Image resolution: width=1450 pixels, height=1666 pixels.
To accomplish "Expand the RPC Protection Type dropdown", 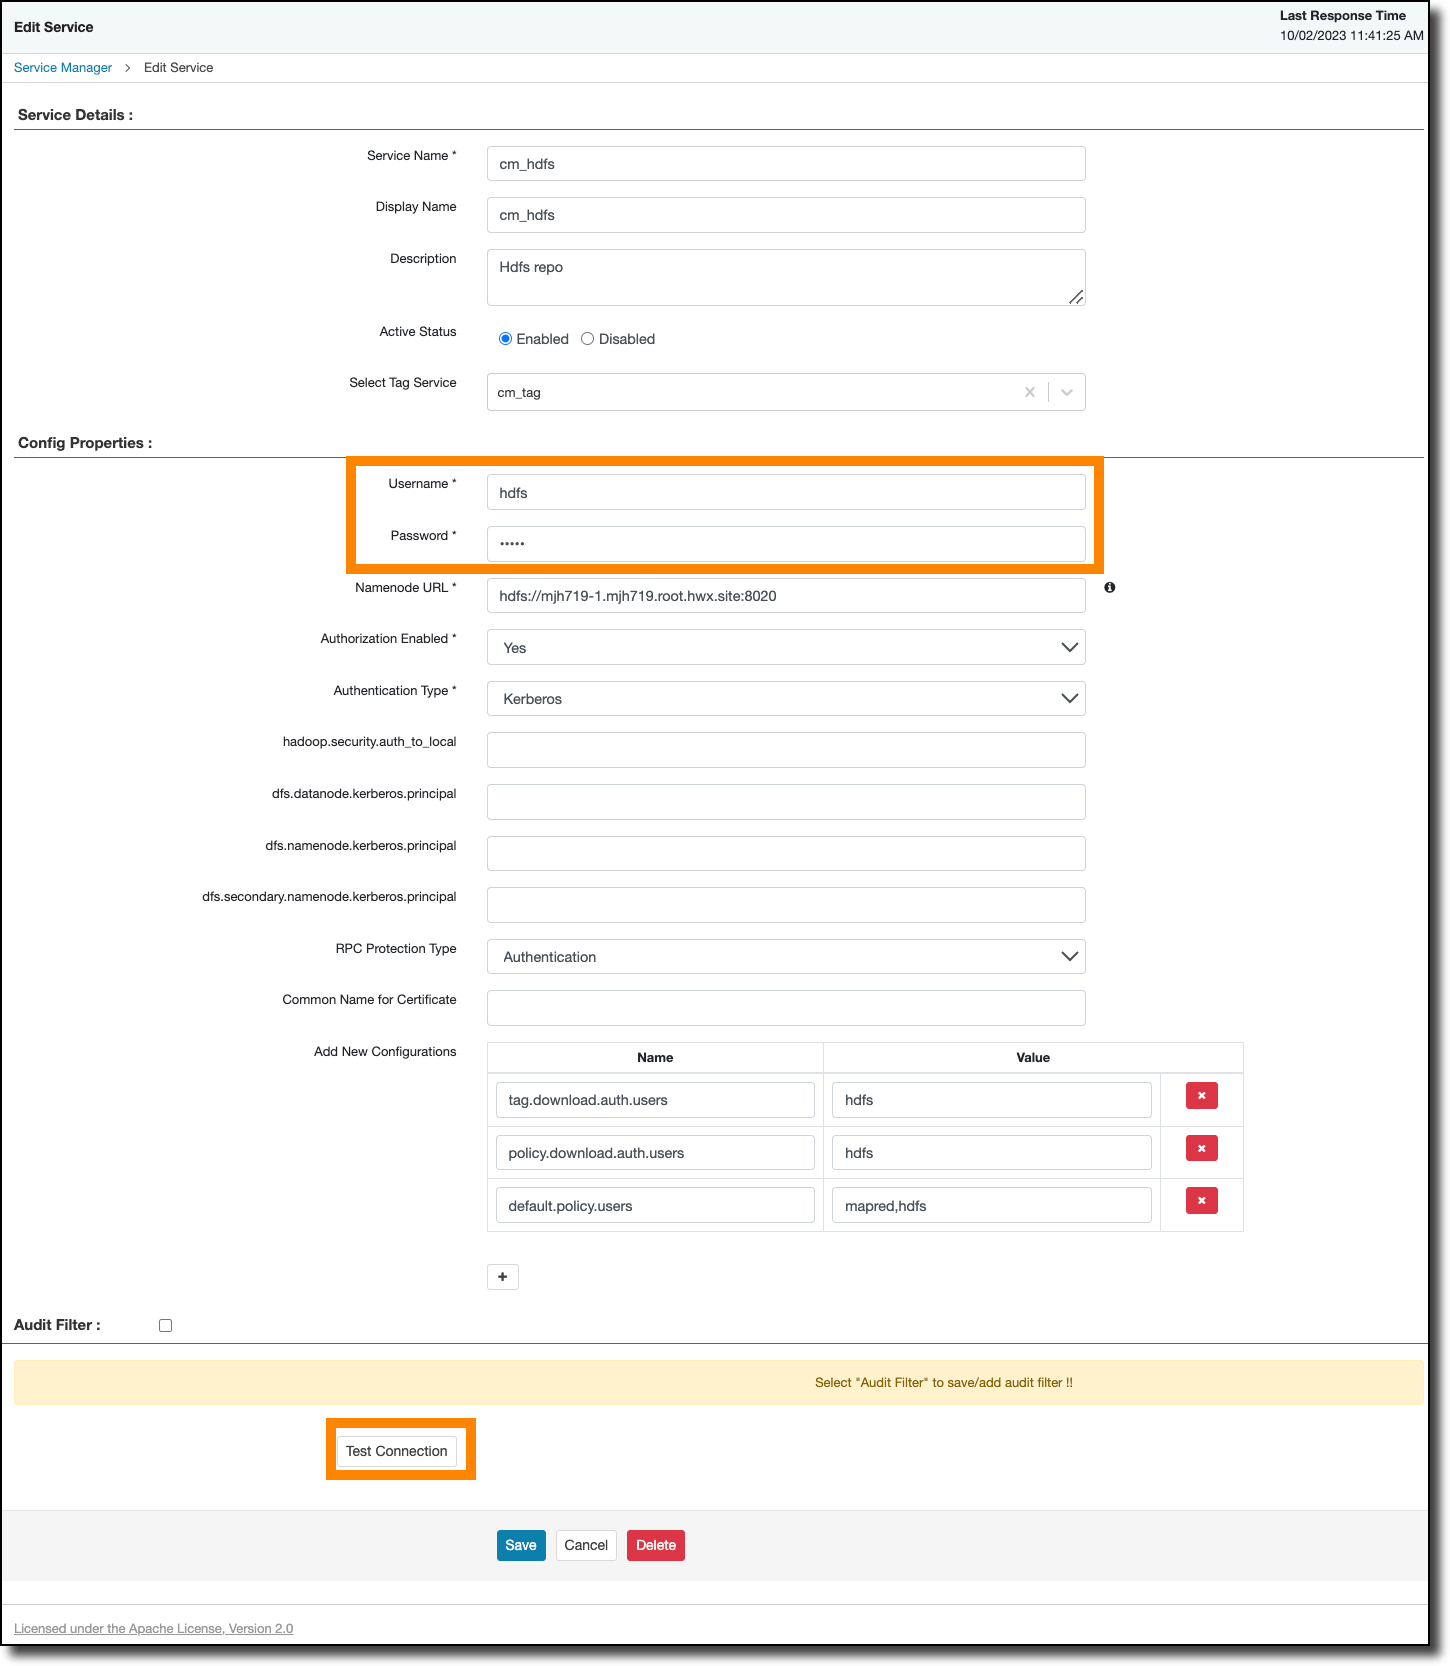I will click(x=1069, y=957).
